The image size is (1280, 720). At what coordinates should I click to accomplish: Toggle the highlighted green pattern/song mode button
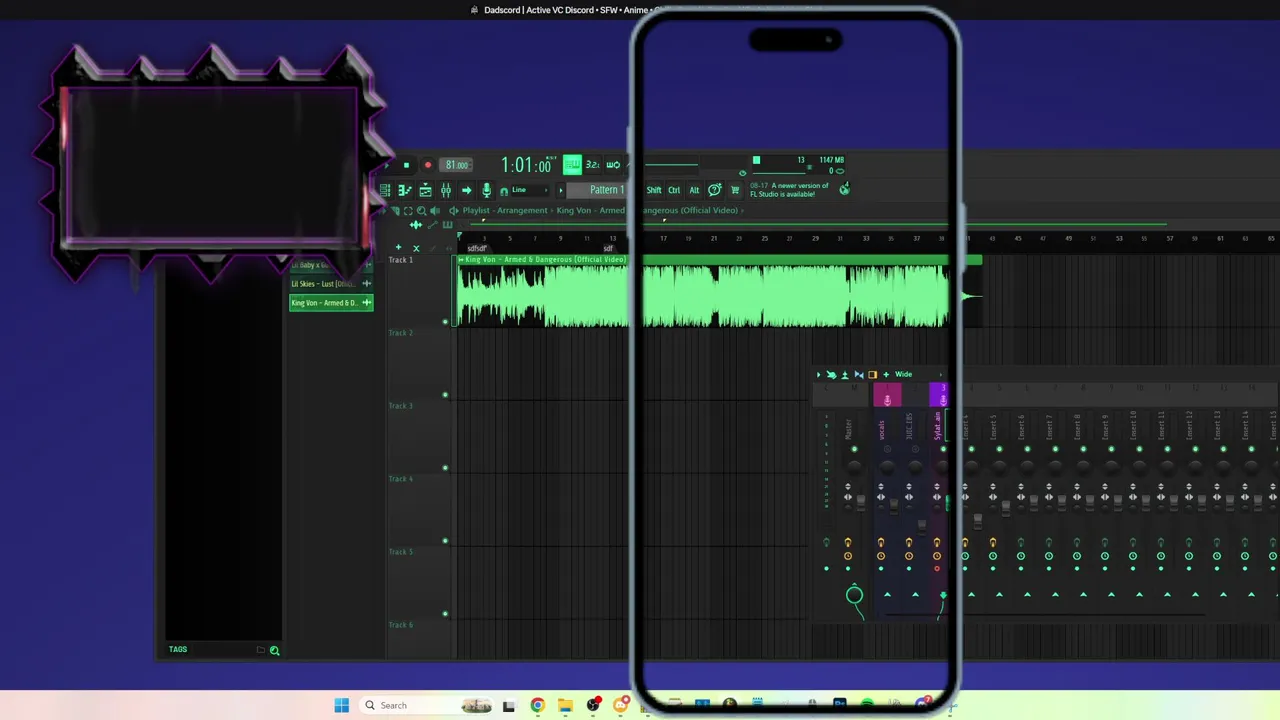point(572,165)
